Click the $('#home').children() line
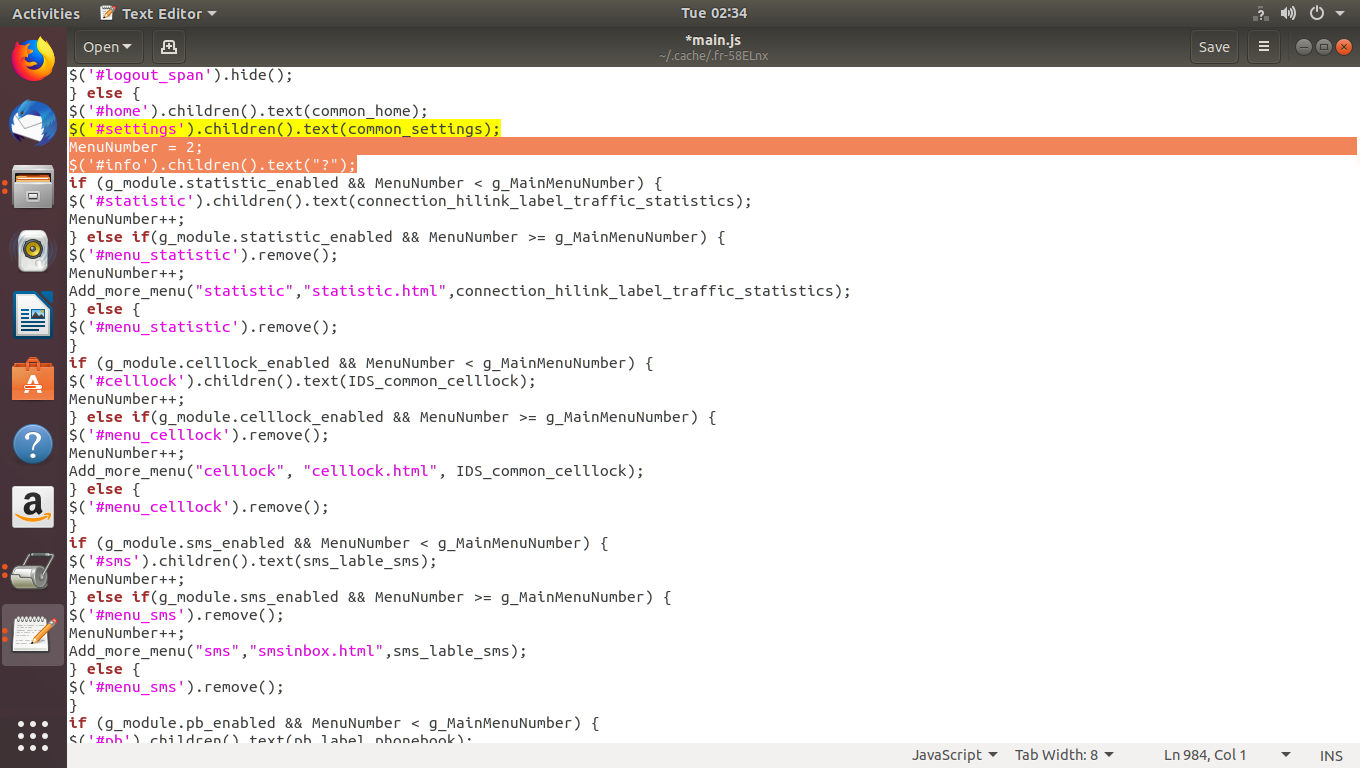 [x=248, y=111]
